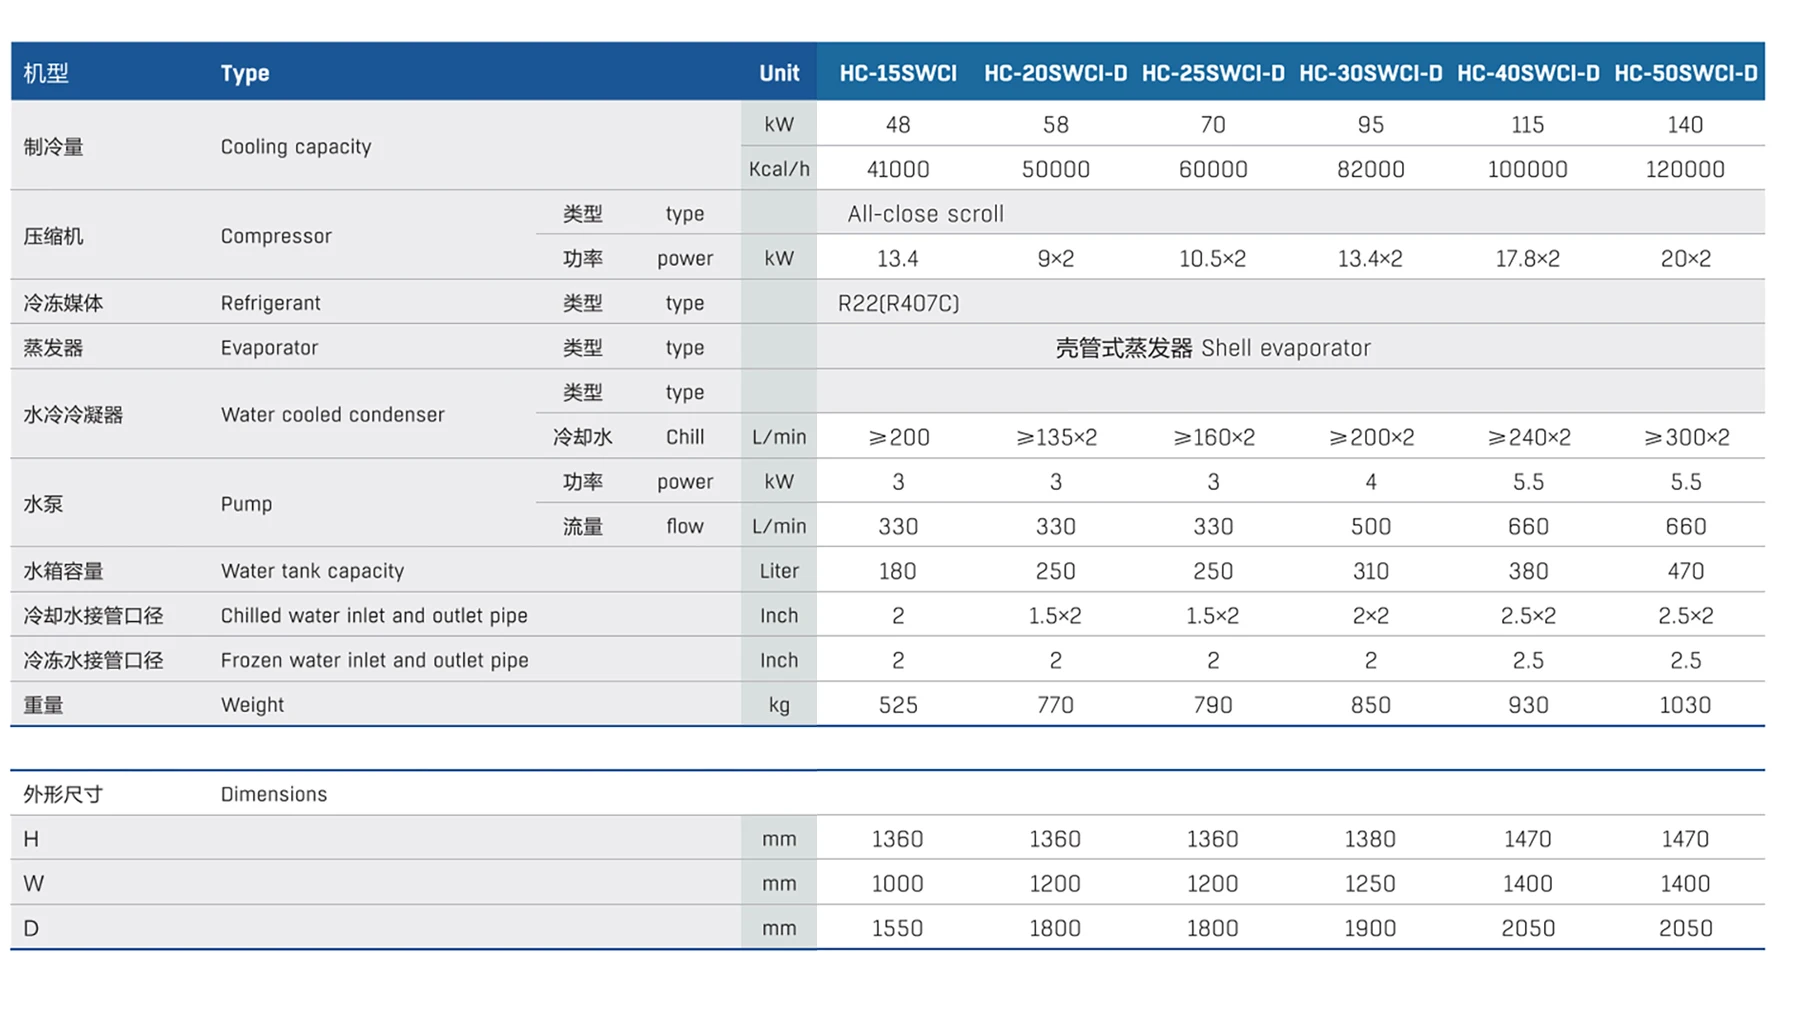Click the 1250 width value

click(x=1370, y=884)
